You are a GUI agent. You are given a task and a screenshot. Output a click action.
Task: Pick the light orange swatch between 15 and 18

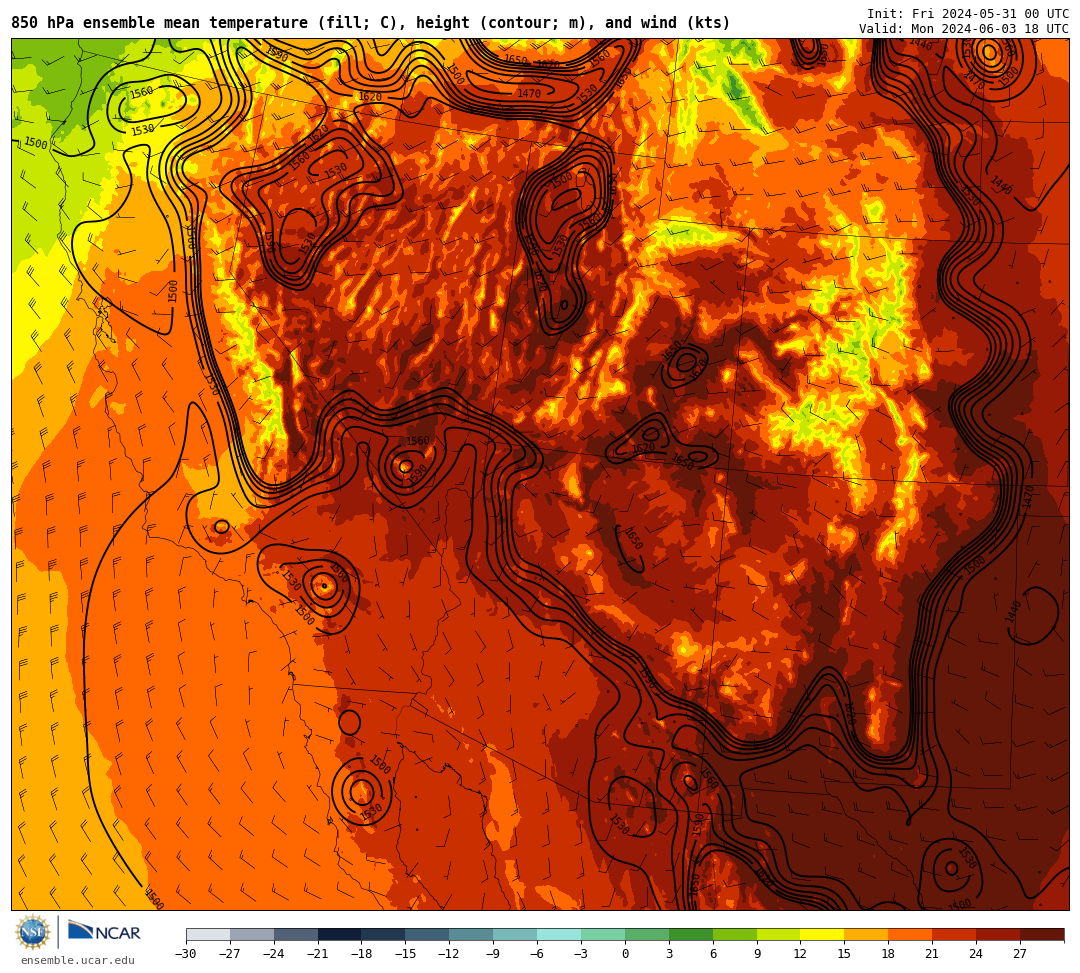866,934
